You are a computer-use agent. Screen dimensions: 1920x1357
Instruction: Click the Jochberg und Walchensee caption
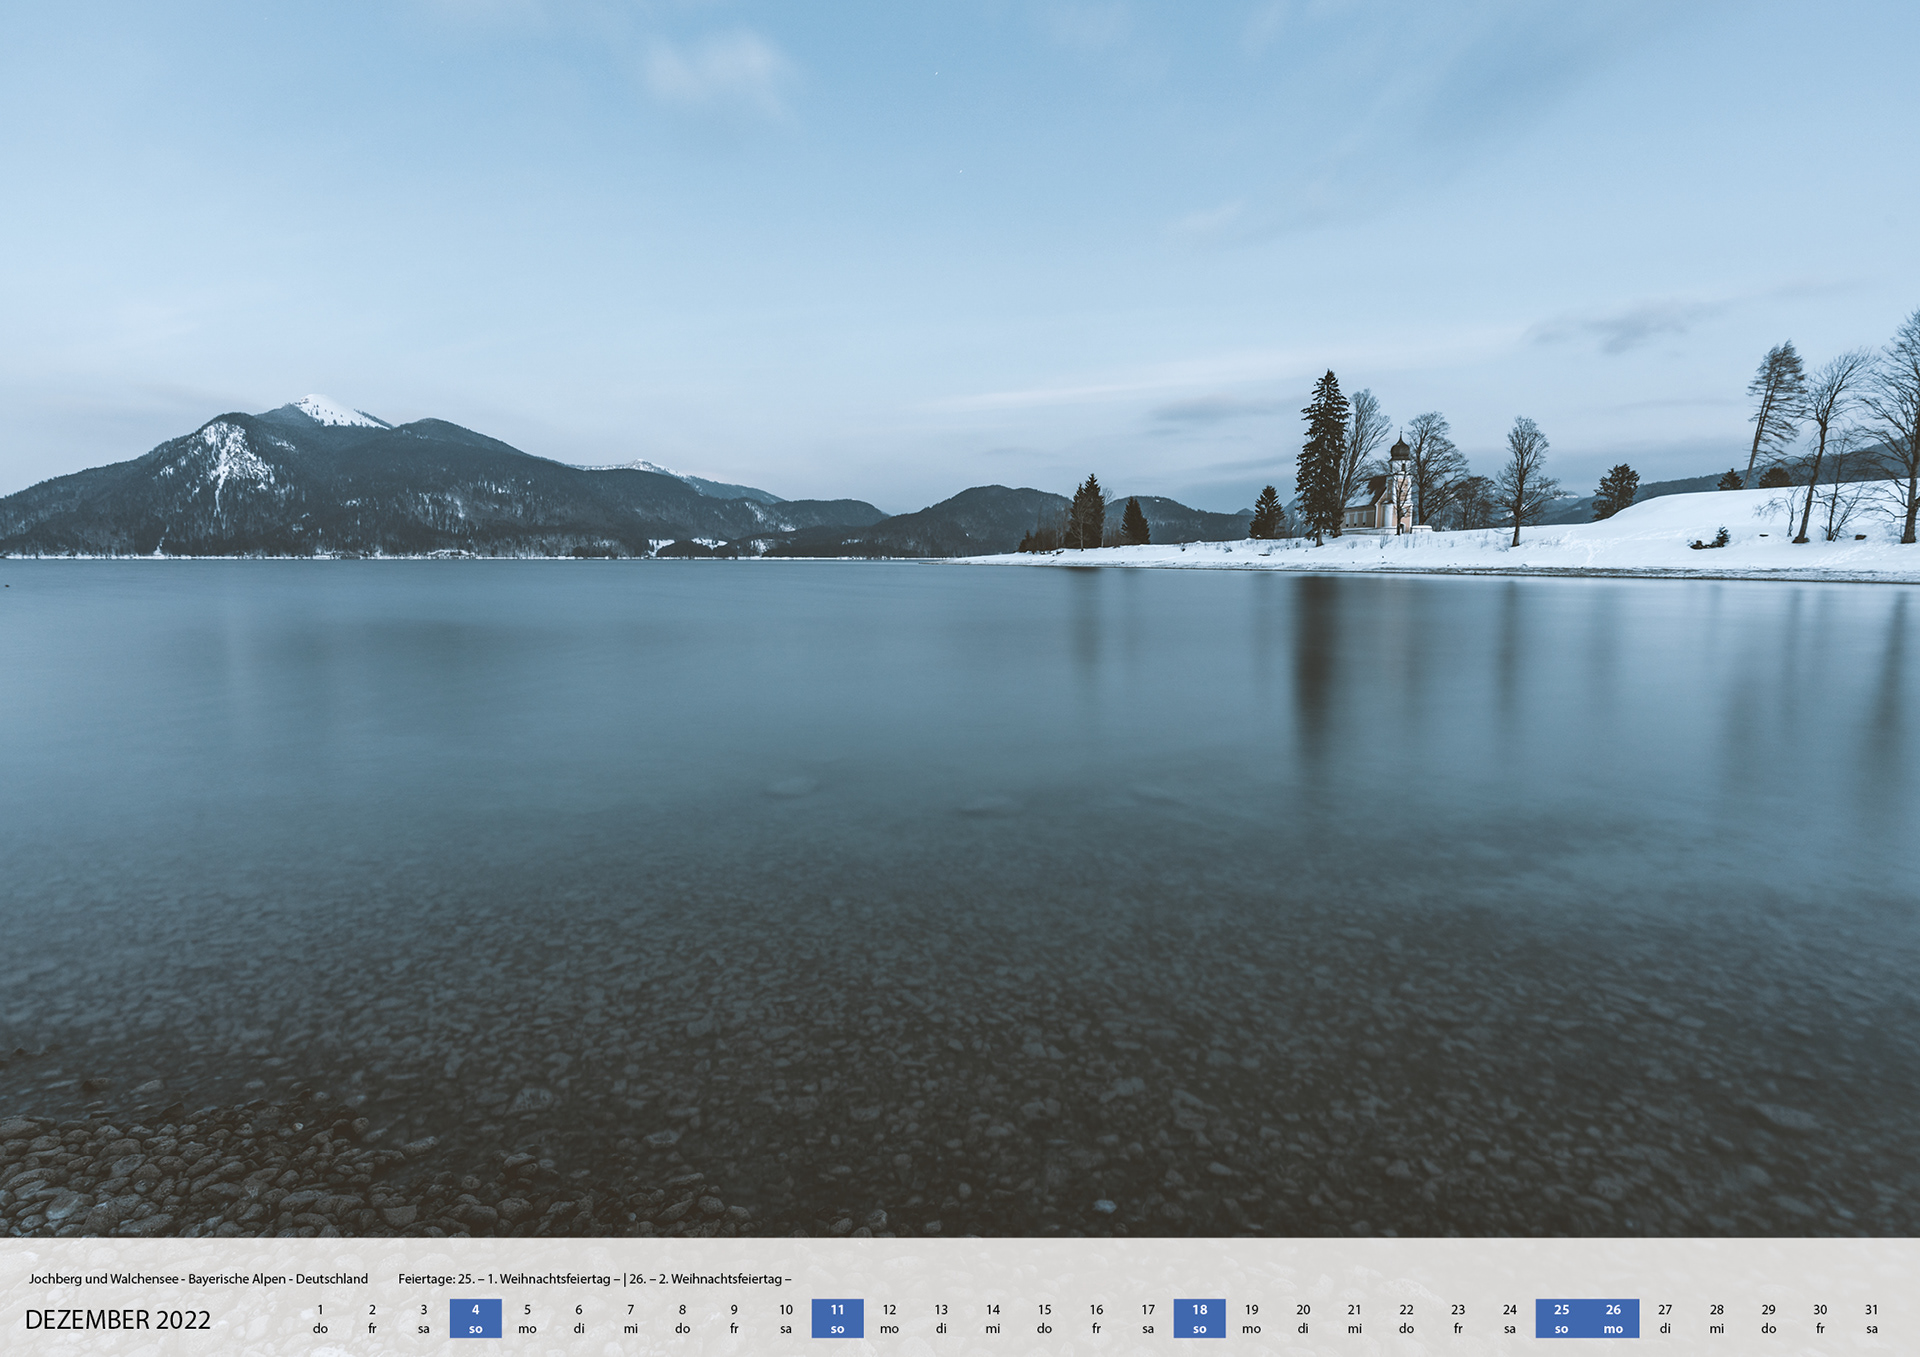coord(198,1278)
